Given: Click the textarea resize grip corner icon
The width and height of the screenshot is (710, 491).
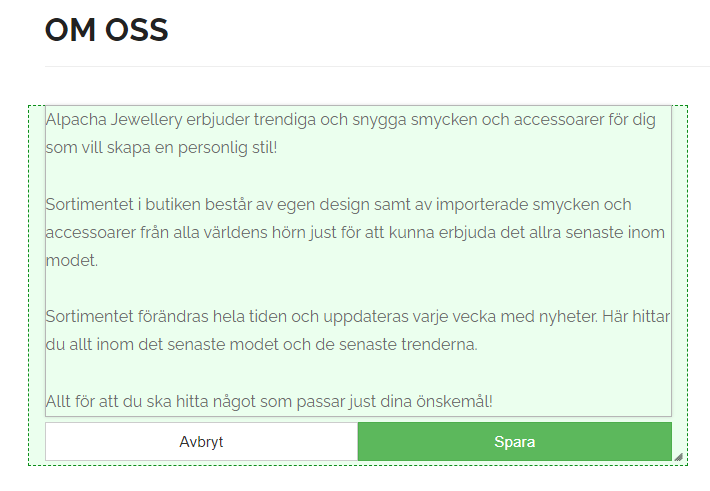Looking at the screenshot, I should [x=678, y=457].
